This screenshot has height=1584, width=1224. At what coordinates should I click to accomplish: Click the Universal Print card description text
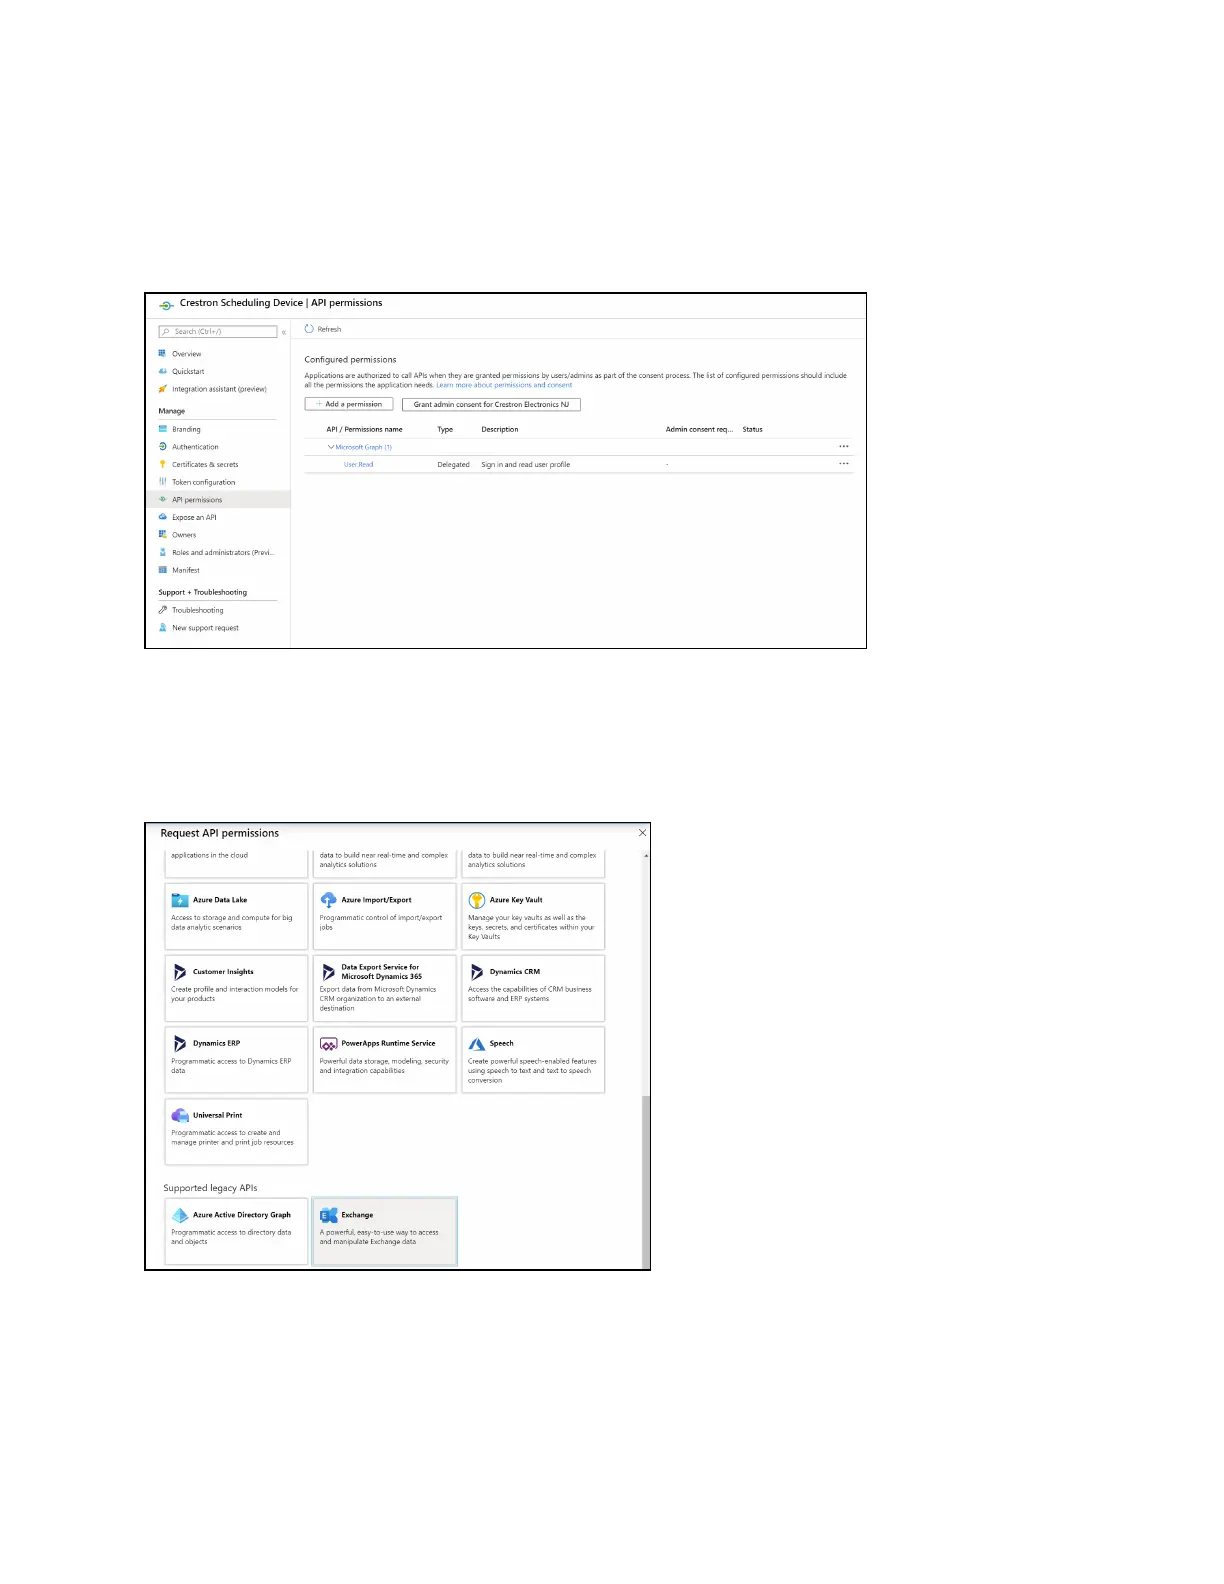(x=232, y=1137)
